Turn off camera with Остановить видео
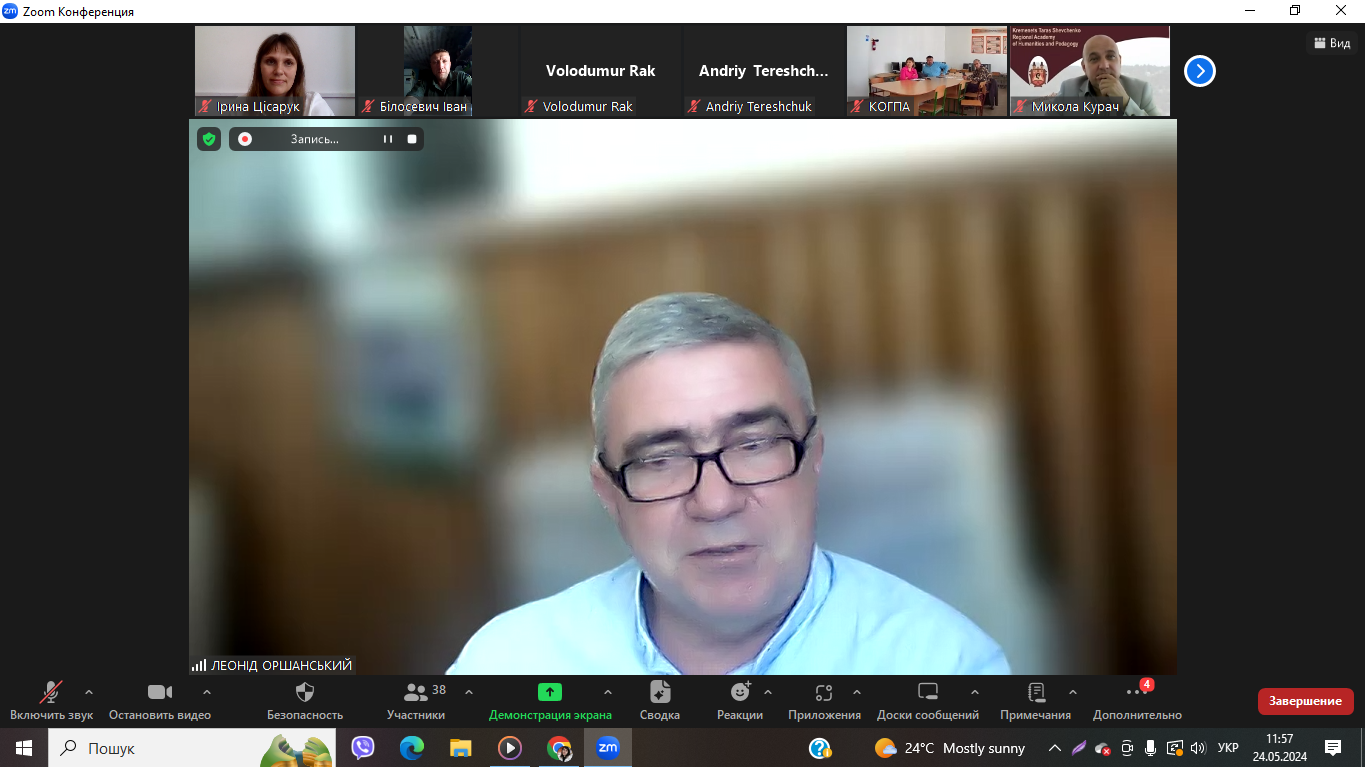The height and width of the screenshot is (767, 1365). tap(160, 692)
